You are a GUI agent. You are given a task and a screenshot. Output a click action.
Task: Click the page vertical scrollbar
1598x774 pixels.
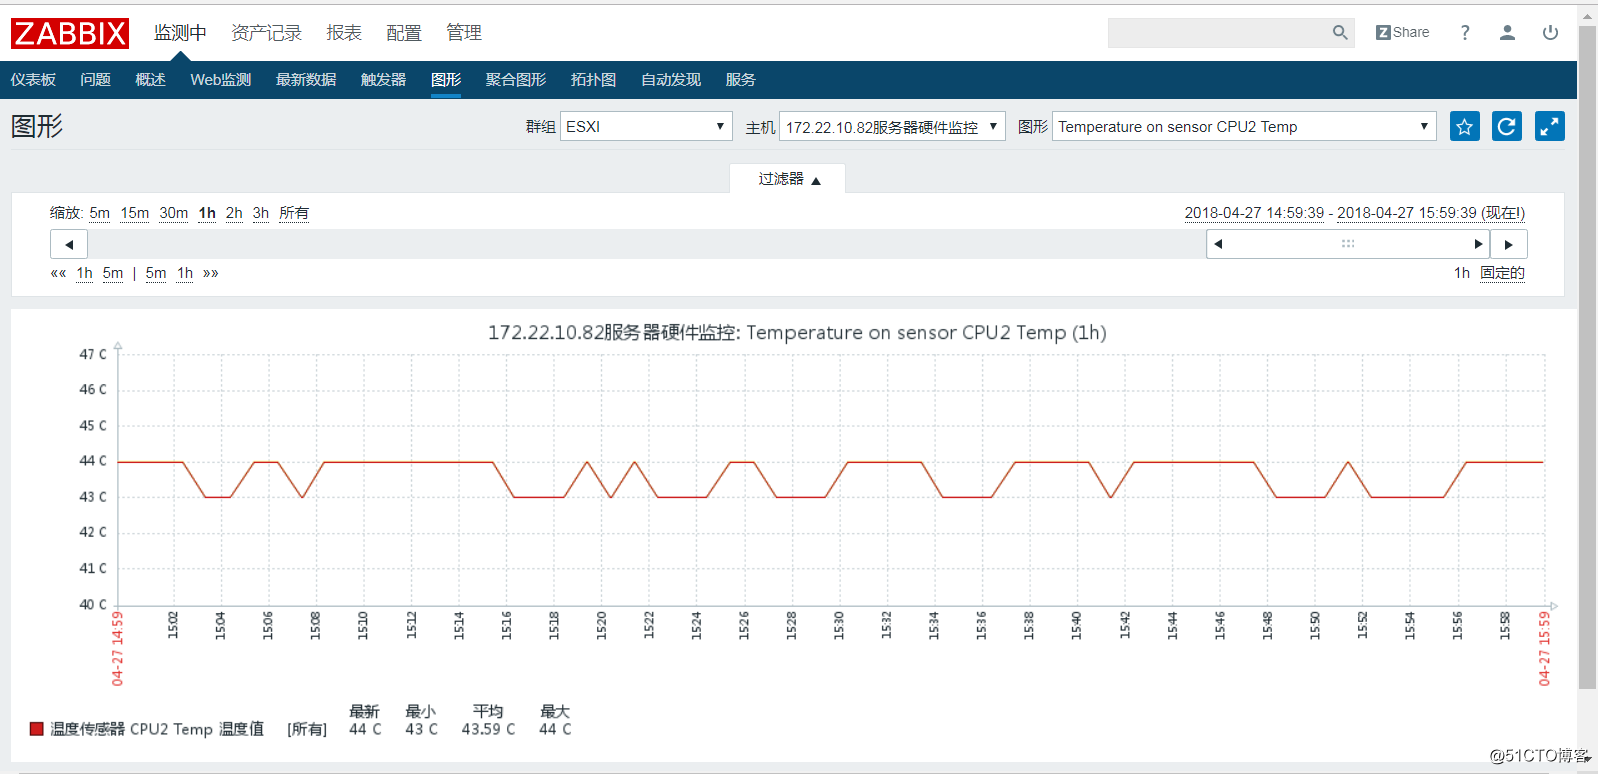click(1587, 357)
